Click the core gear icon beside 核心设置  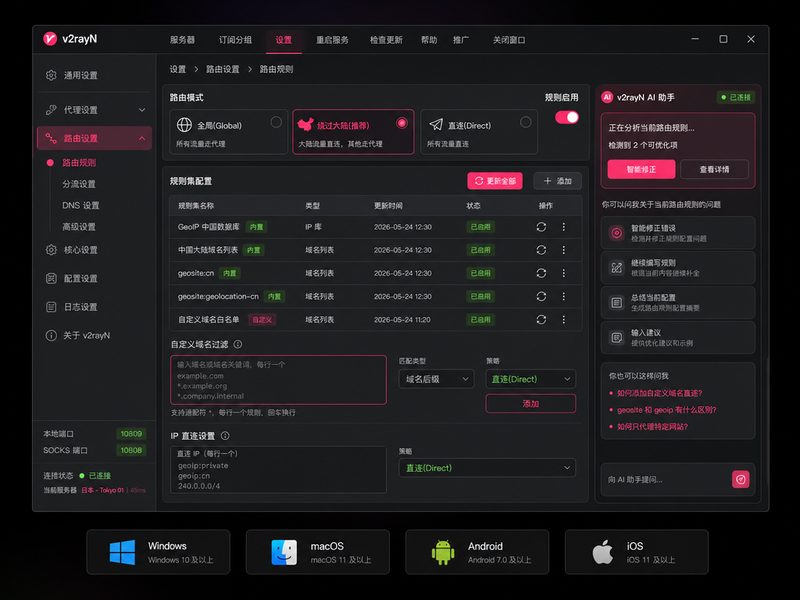click(x=51, y=250)
